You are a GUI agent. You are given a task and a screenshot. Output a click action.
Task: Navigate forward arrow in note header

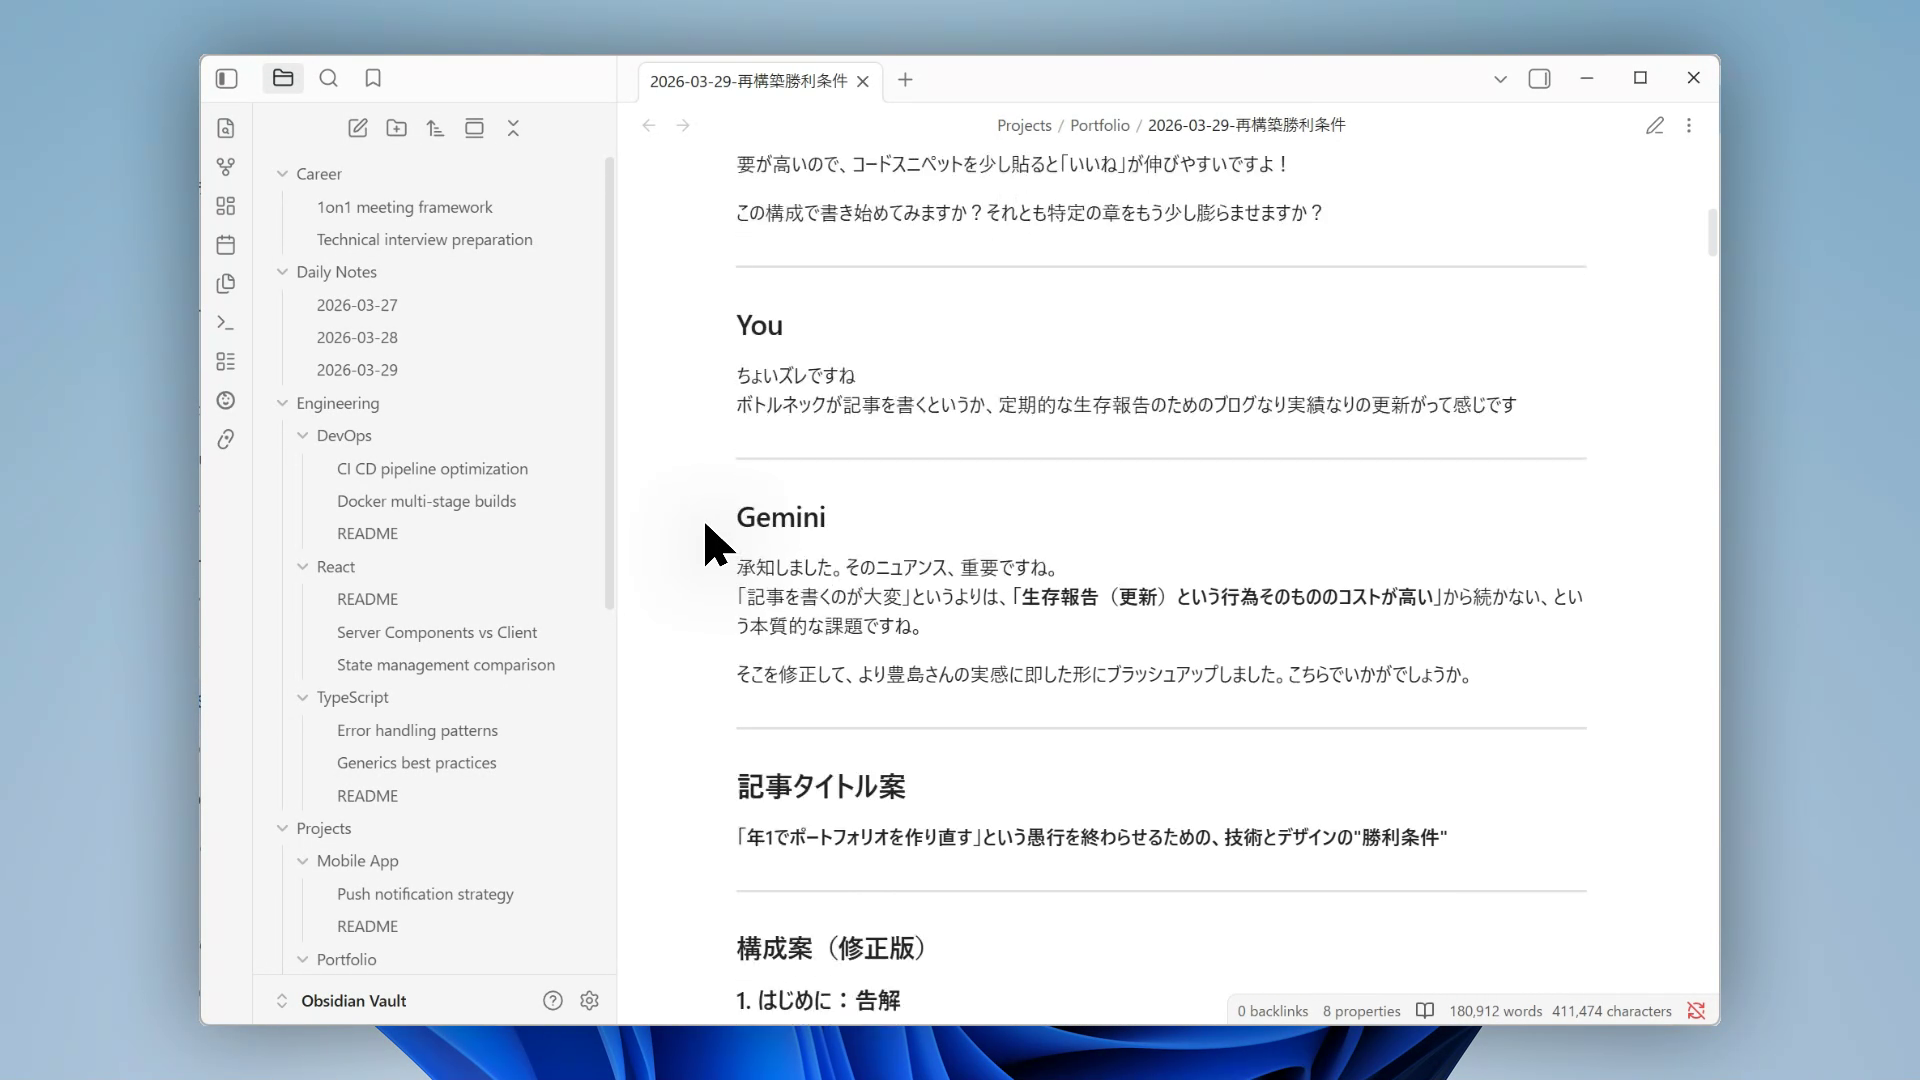coord(683,125)
